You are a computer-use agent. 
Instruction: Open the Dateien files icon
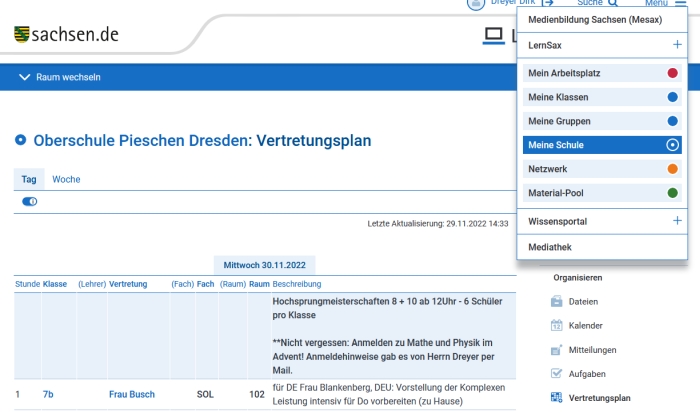[558, 302]
